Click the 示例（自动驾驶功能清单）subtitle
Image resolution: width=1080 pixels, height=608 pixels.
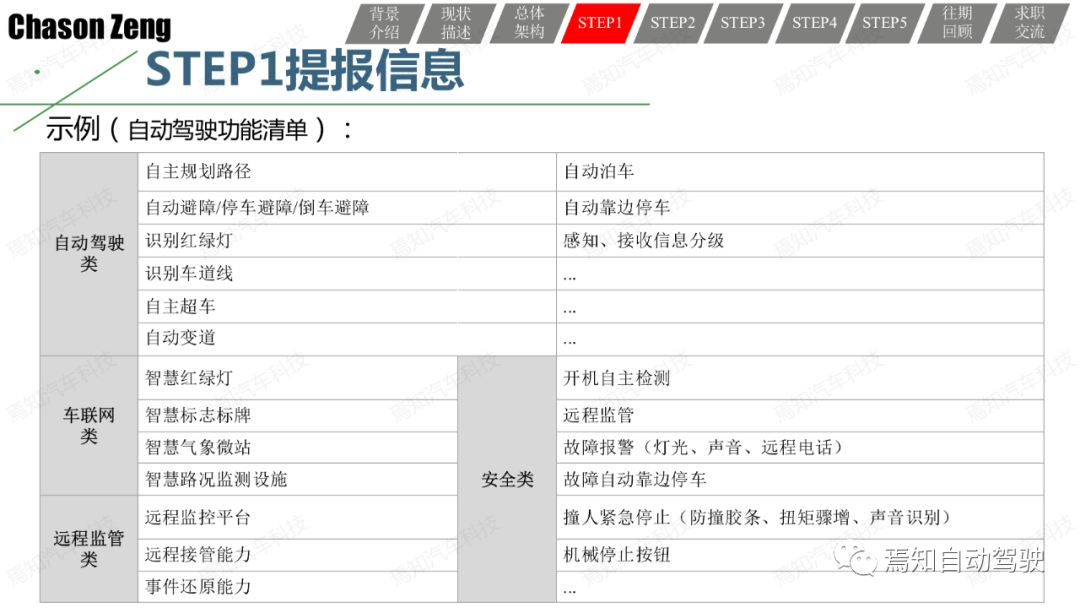198,129
